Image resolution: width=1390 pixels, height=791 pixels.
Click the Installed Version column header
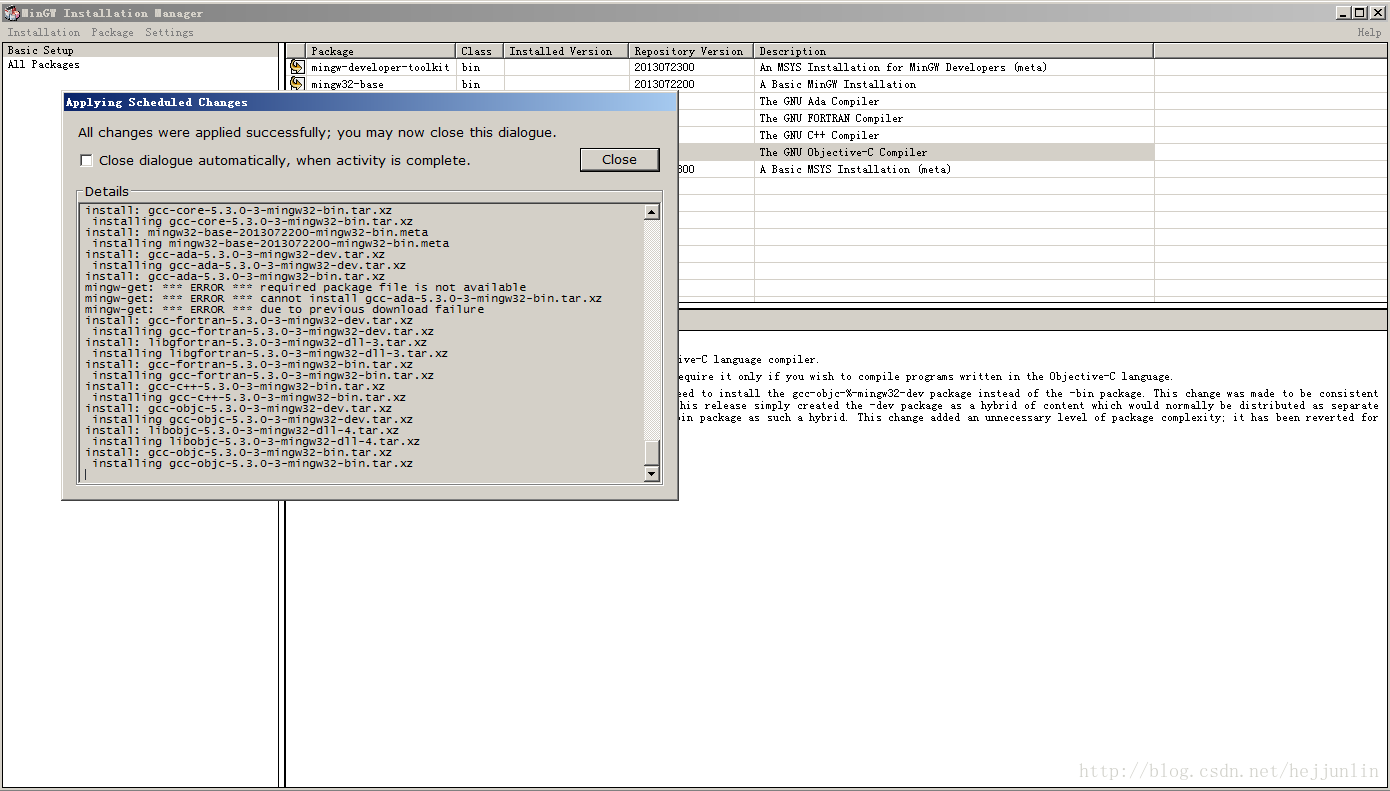click(x=566, y=51)
